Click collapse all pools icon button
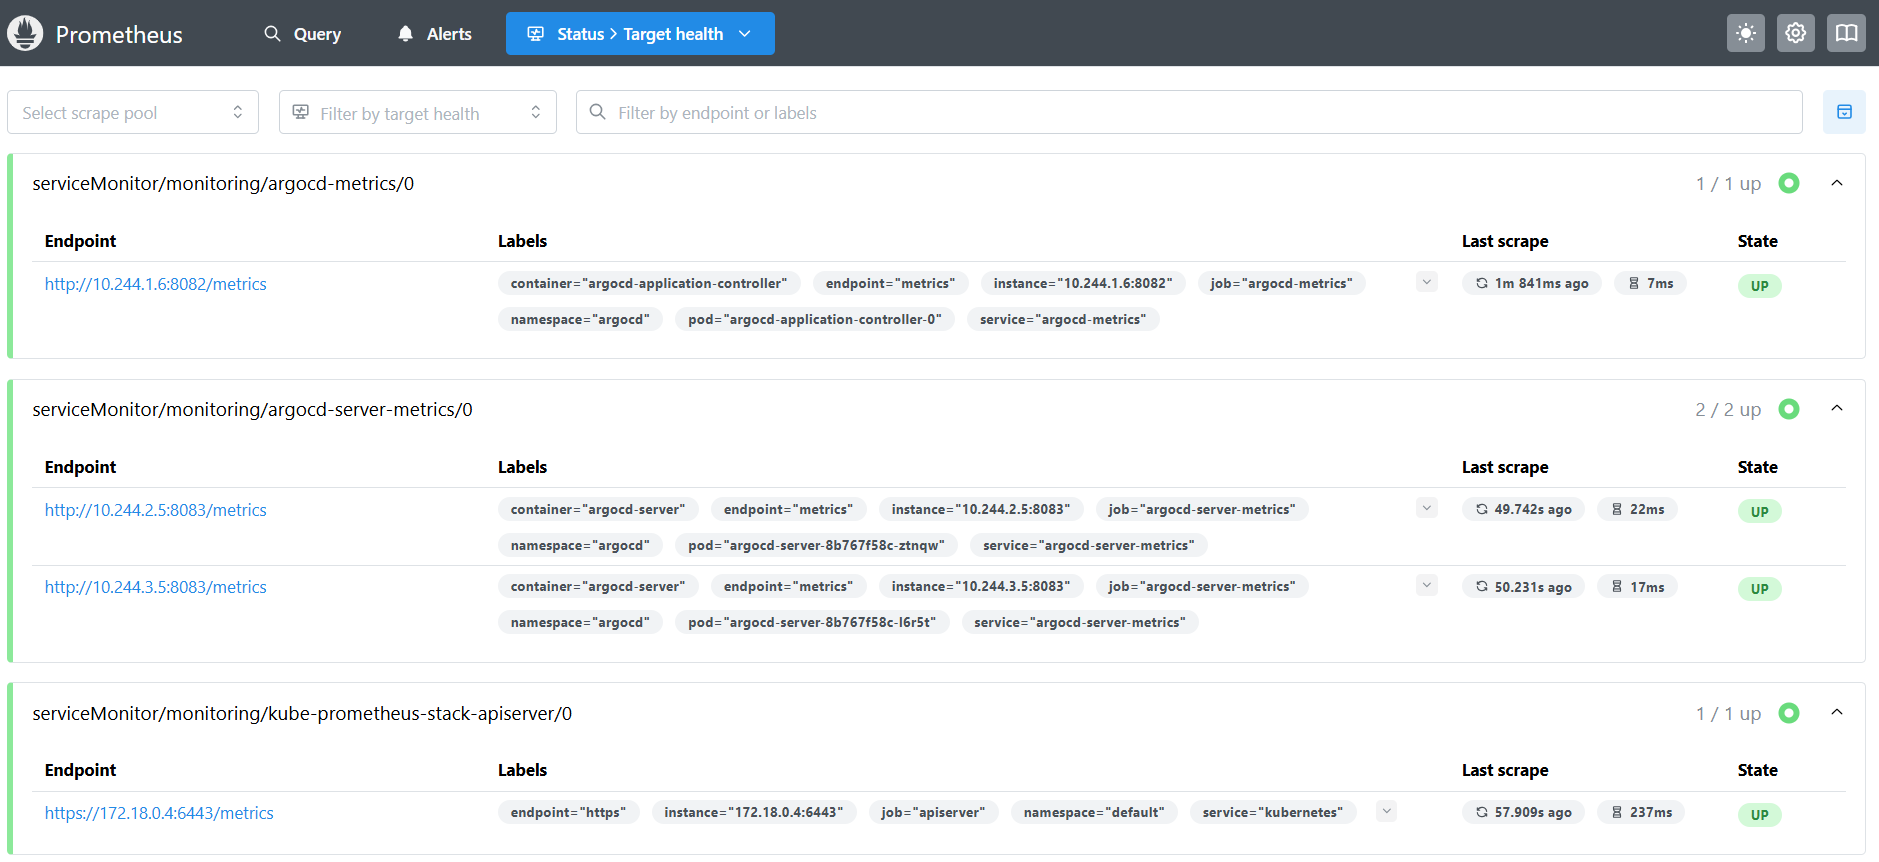The image size is (1879, 862). [x=1844, y=112]
